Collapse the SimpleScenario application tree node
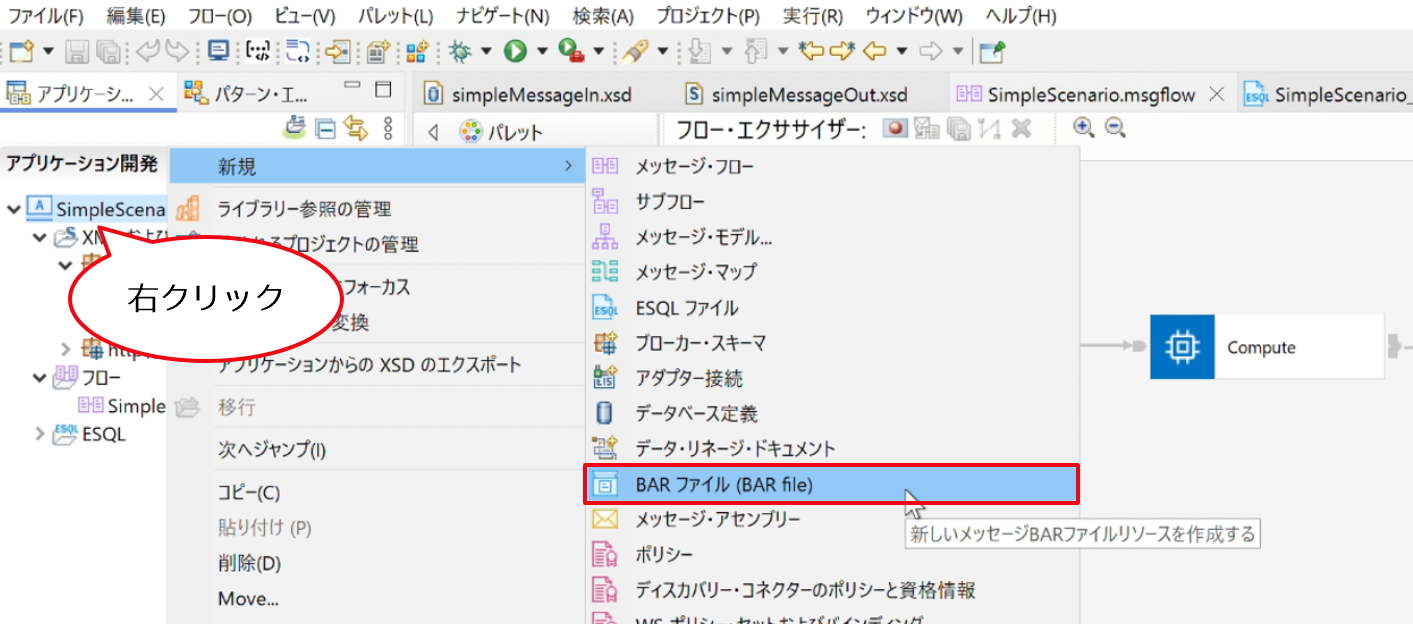Screen dimensions: 1413x624 coord(14,210)
